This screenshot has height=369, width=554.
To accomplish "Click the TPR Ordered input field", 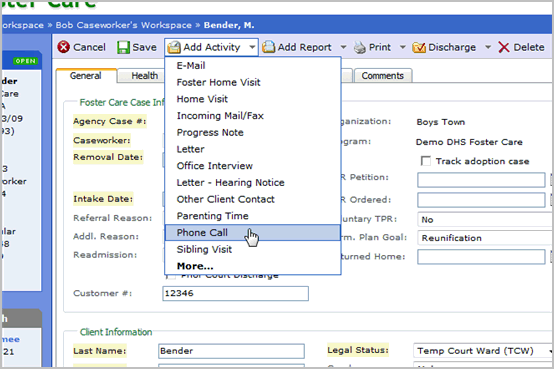I will 481,200.
